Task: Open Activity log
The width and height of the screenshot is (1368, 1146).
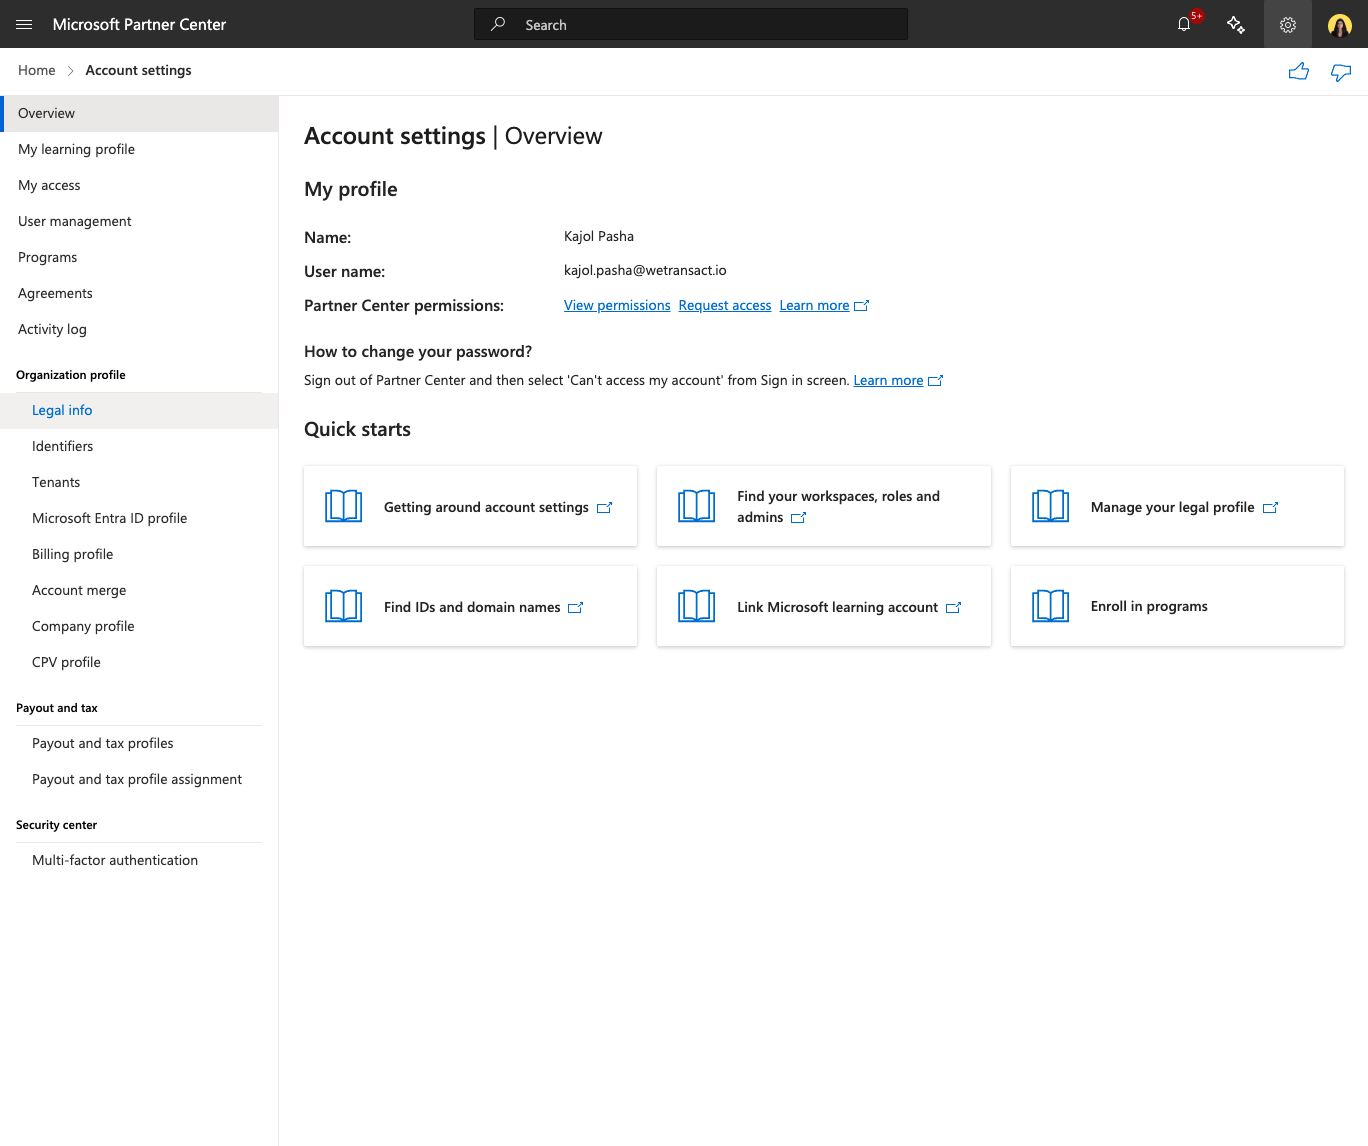Action: click(139, 329)
